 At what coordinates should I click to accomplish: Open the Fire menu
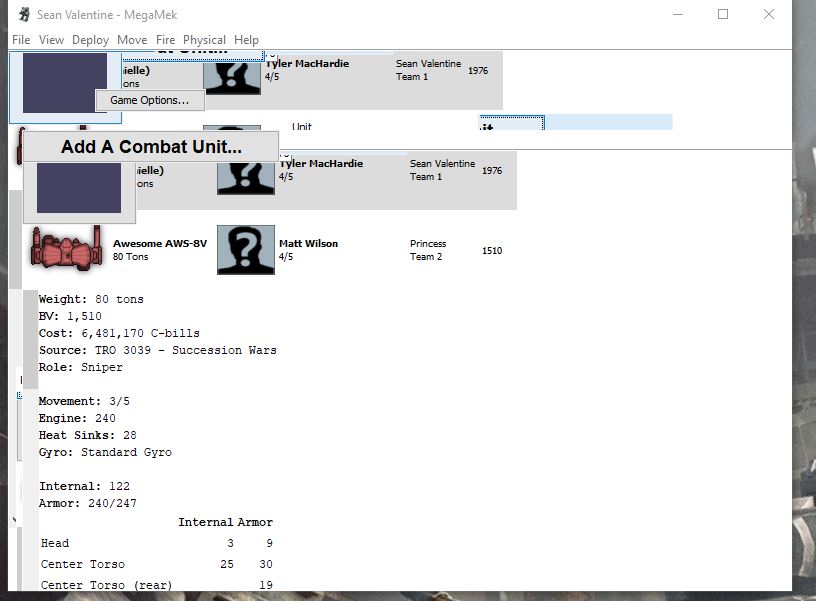[165, 40]
